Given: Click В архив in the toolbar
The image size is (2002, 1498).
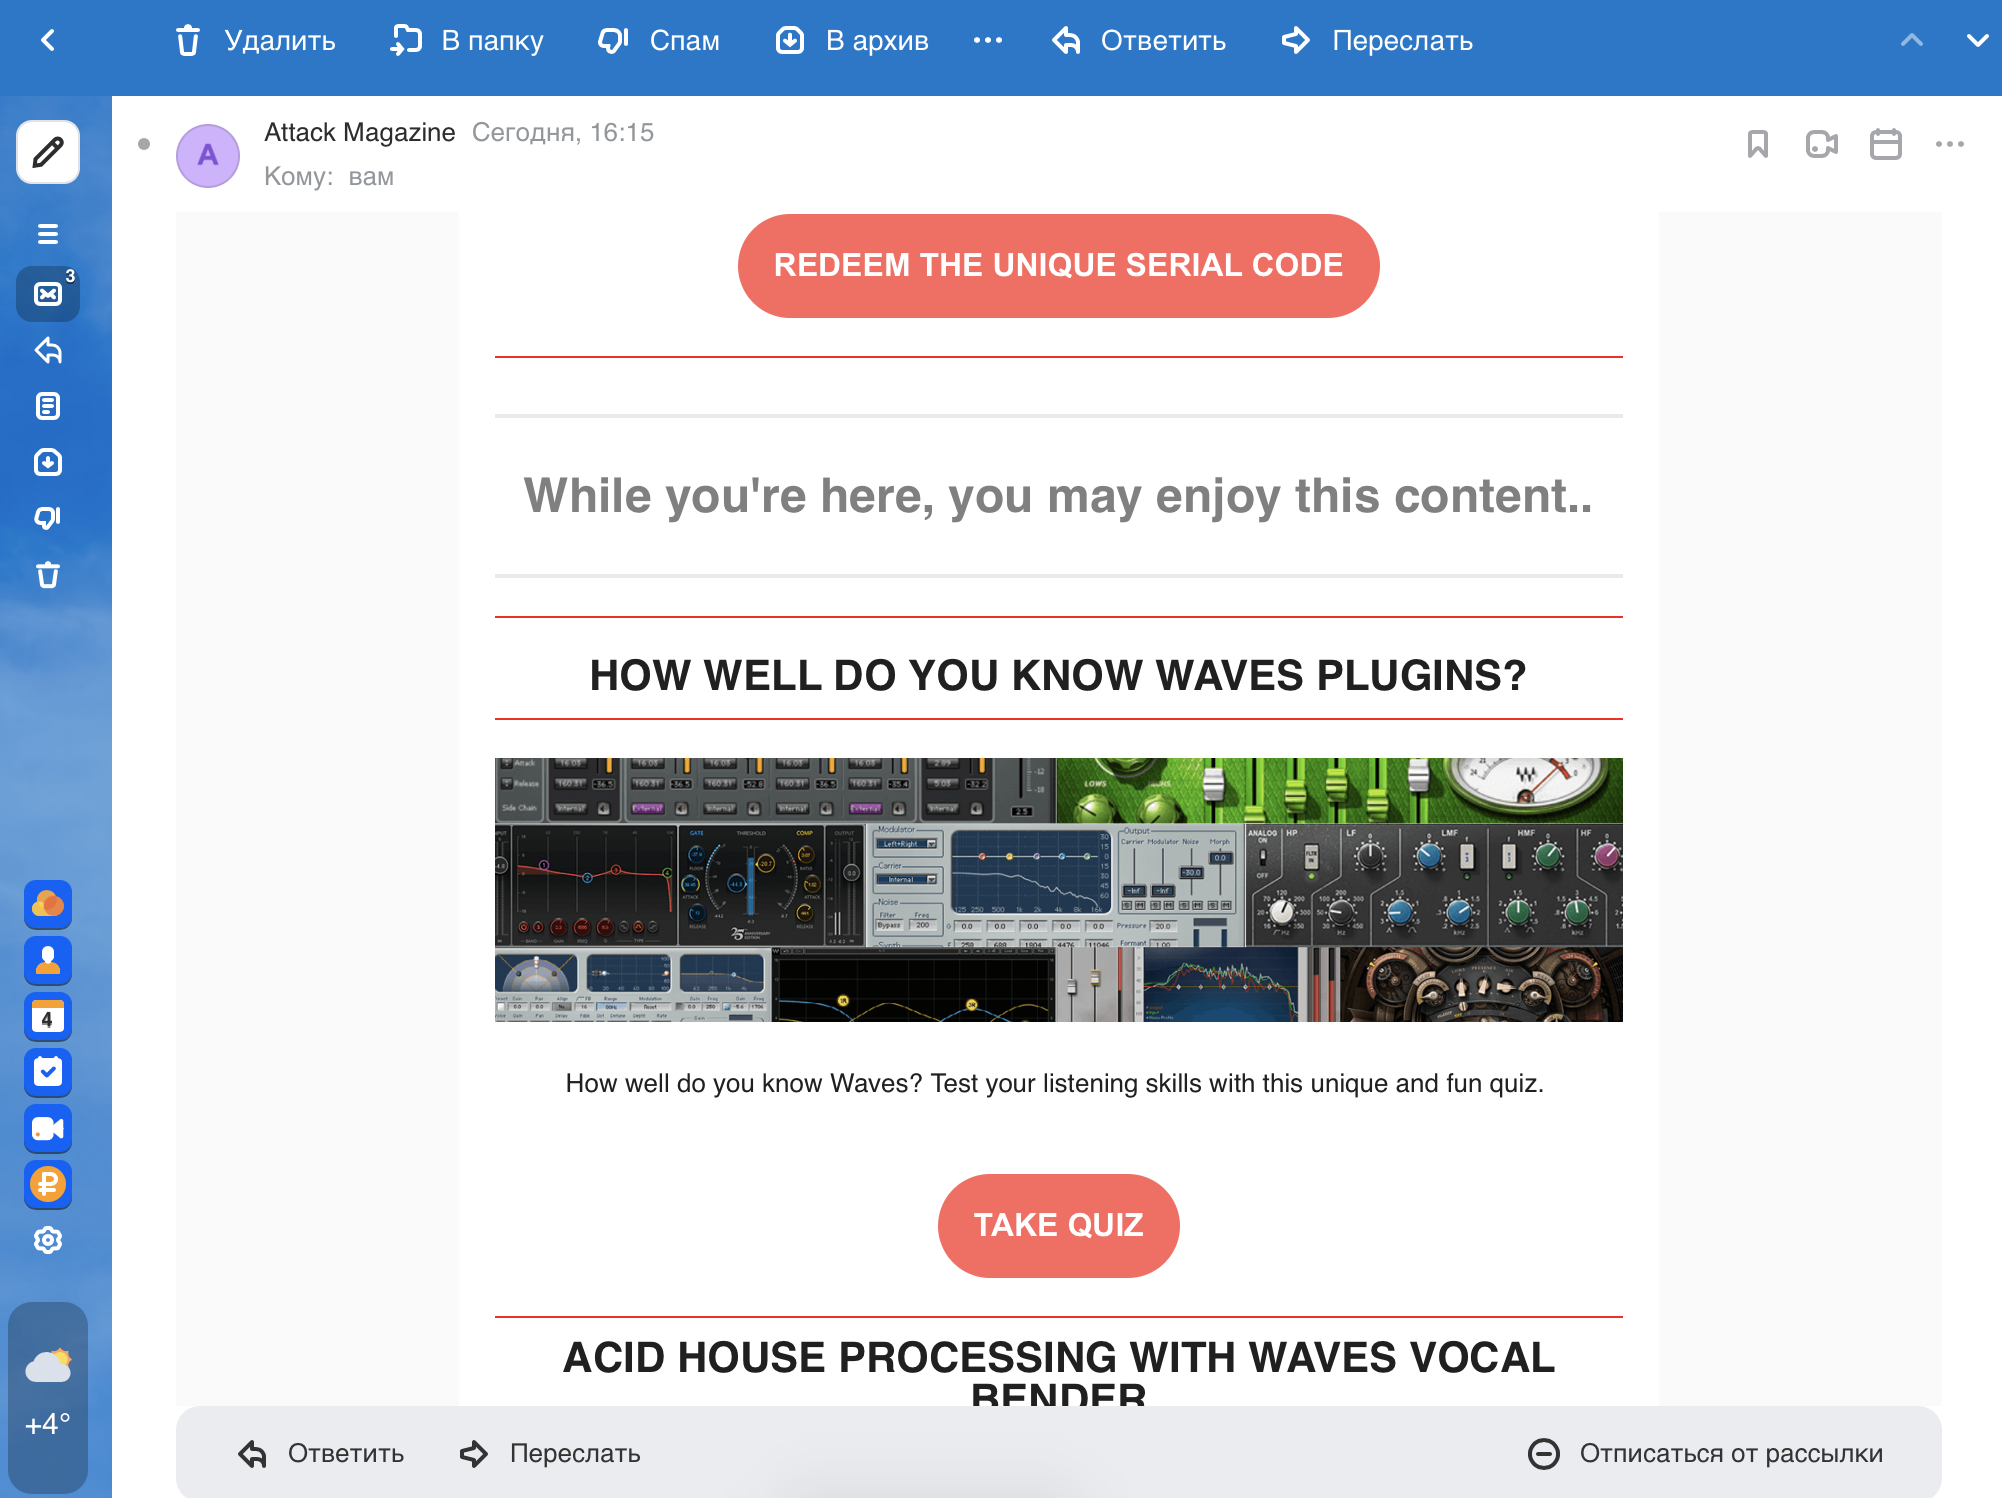Looking at the screenshot, I should click(852, 40).
